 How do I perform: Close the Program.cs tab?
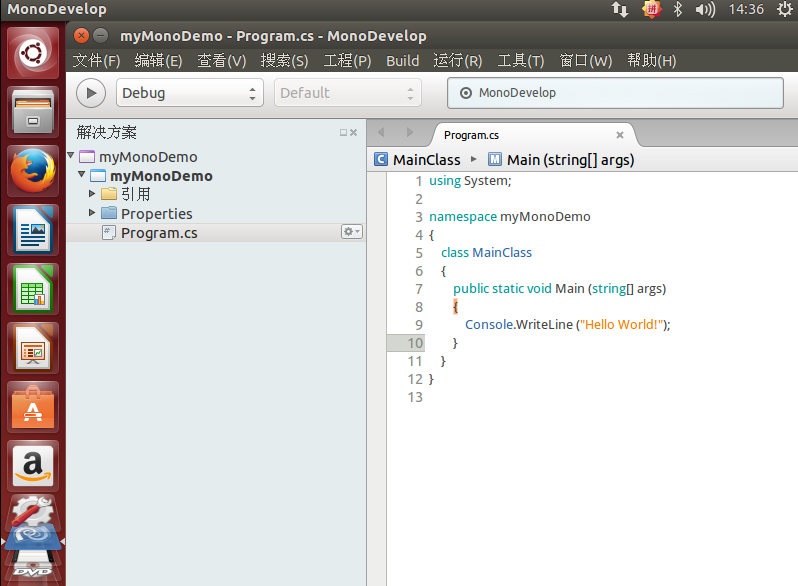[x=620, y=135]
